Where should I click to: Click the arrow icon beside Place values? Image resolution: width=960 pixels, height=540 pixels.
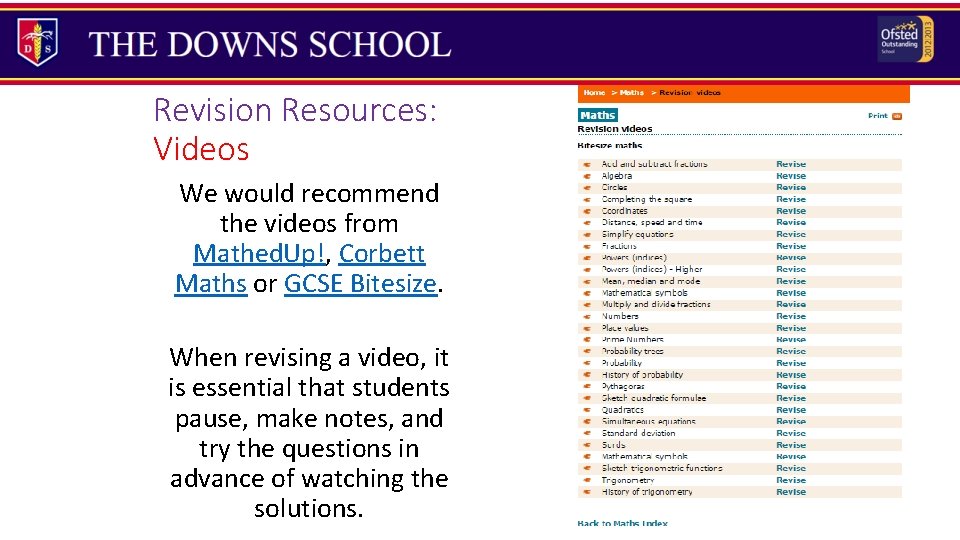tap(587, 328)
